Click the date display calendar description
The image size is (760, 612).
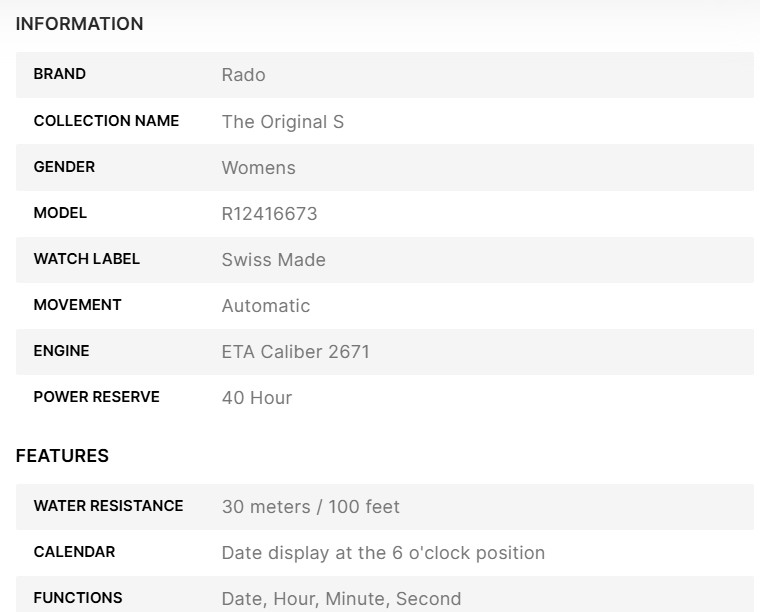tap(383, 553)
